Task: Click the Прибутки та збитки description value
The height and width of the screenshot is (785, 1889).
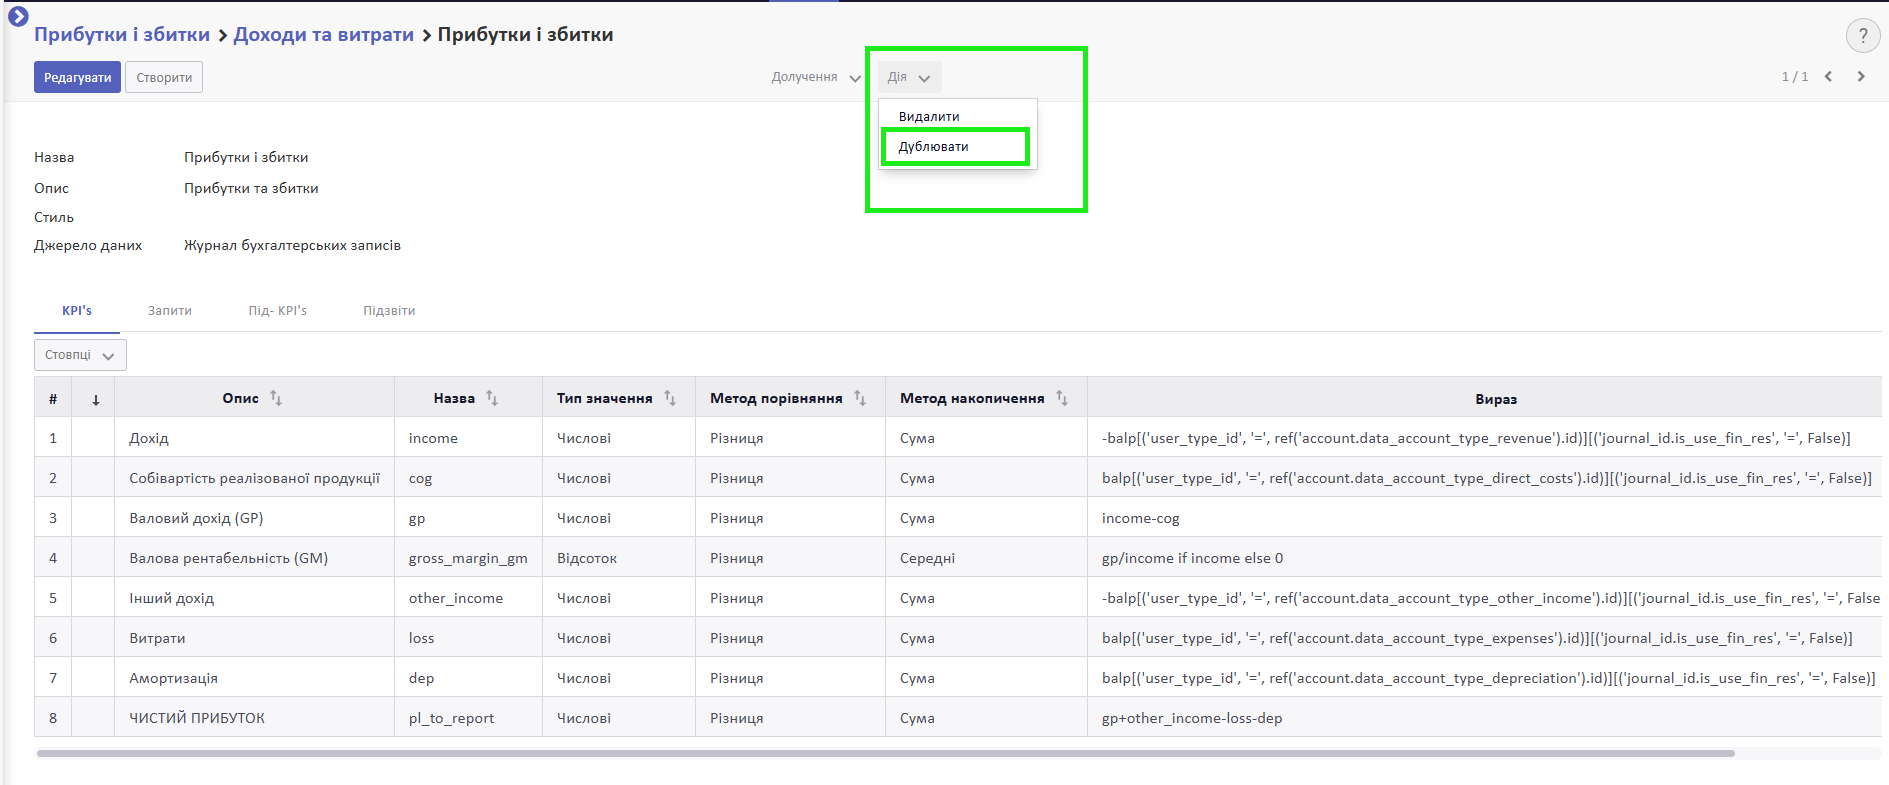Action: click(x=251, y=188)
